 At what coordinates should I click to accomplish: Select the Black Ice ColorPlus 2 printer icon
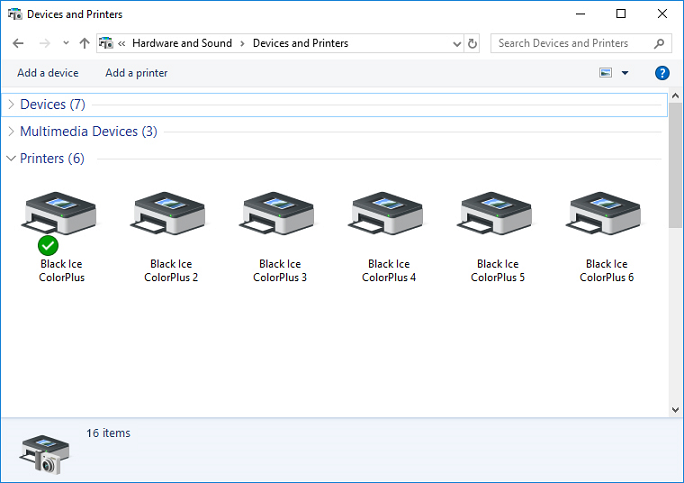point(168,212)
